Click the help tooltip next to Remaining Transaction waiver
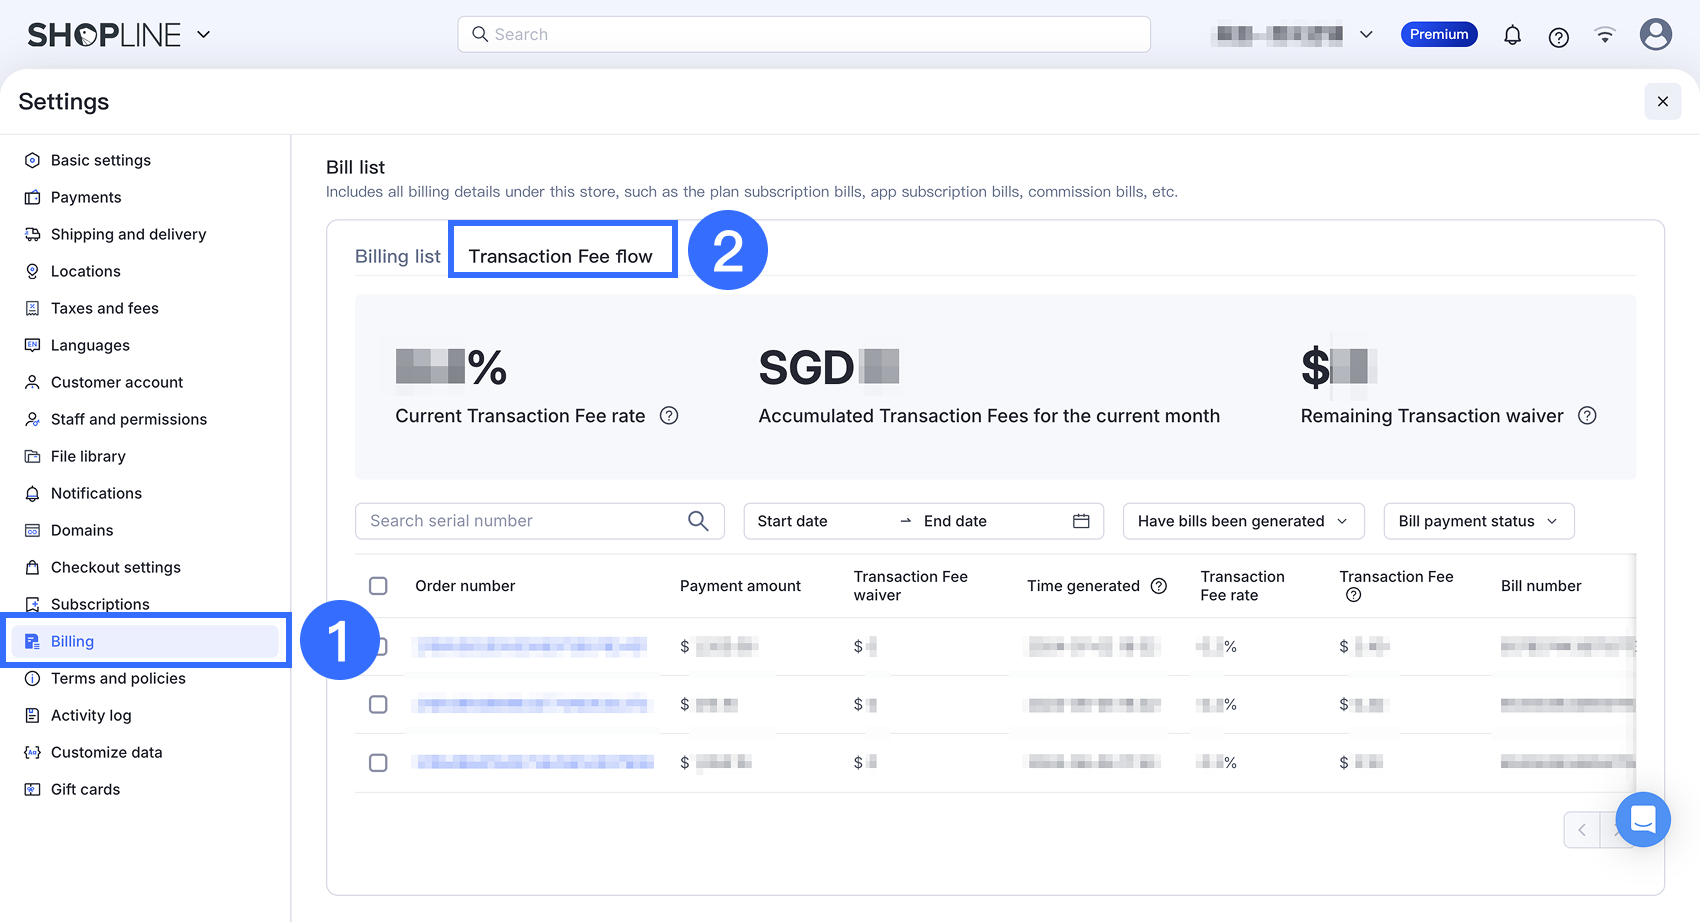This screenshot has width=1700, height=922. [1587, 415]
